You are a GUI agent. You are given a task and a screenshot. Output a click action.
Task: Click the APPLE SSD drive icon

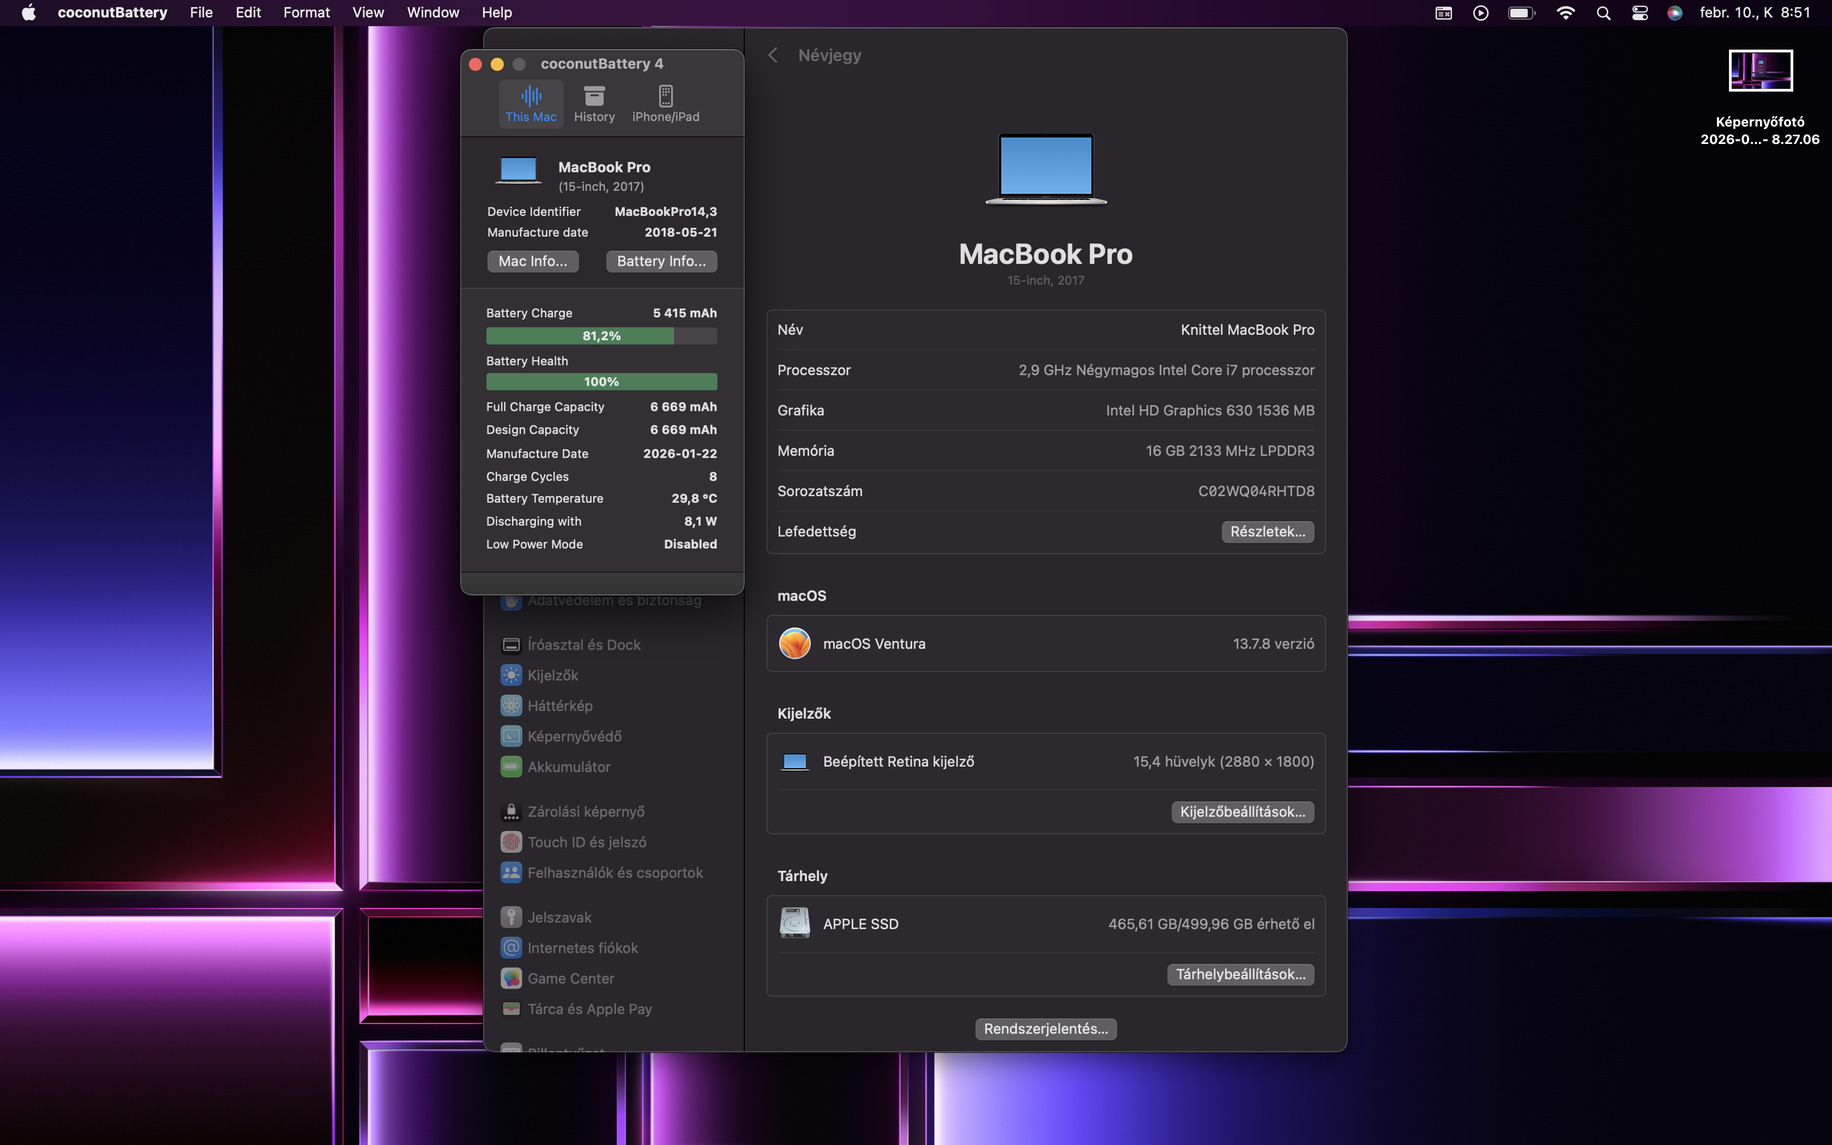click(x=795, y=923)
